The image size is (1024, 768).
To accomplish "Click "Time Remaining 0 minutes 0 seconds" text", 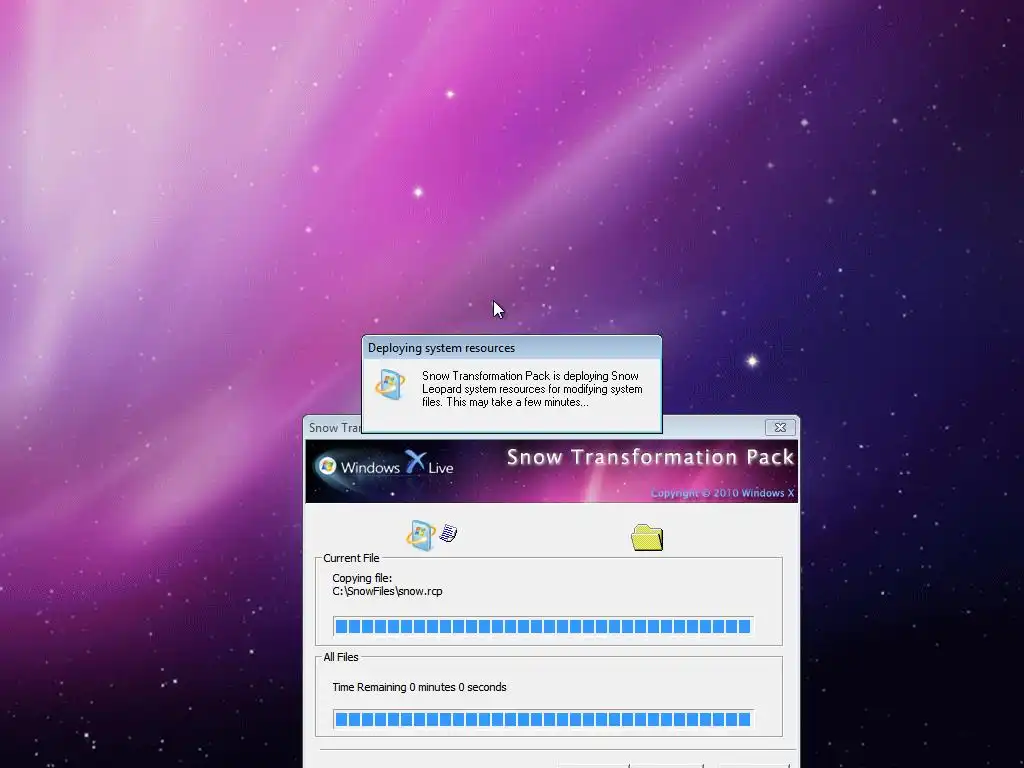I will [419, 687].
